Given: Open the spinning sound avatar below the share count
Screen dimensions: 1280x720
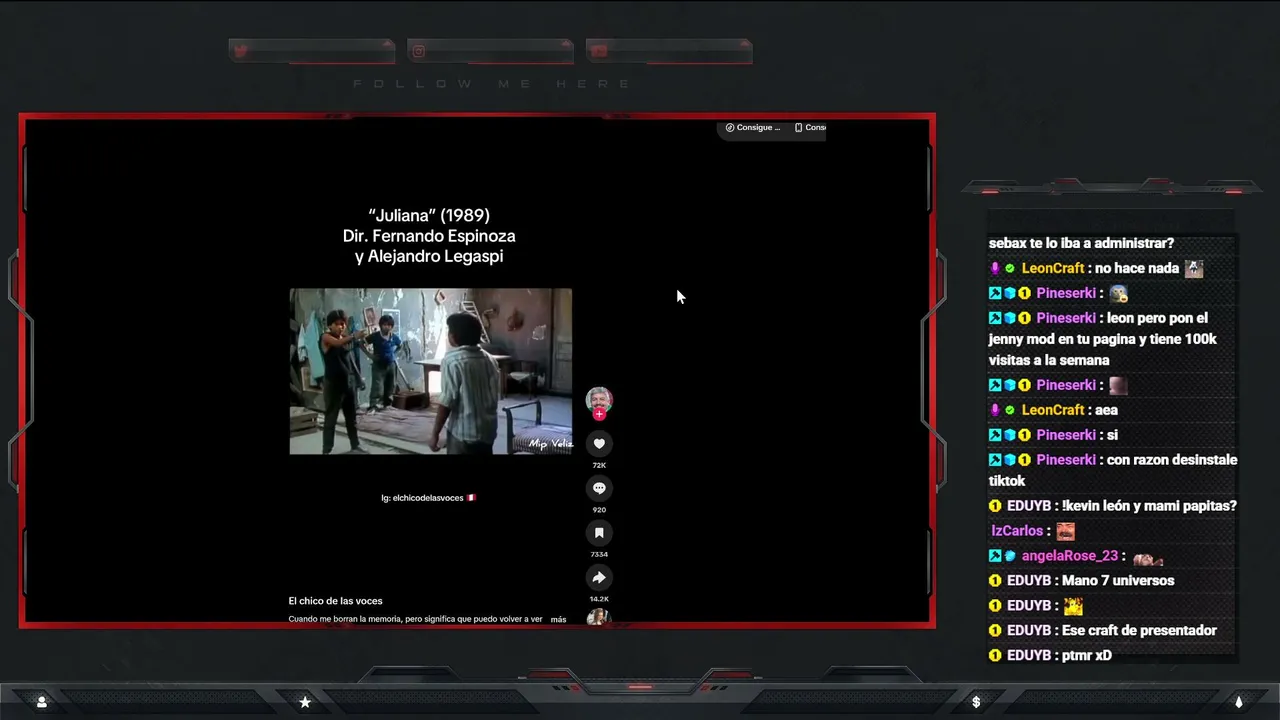Looking at the screenshot, I should pyautogui.click(x=598, y=616).
